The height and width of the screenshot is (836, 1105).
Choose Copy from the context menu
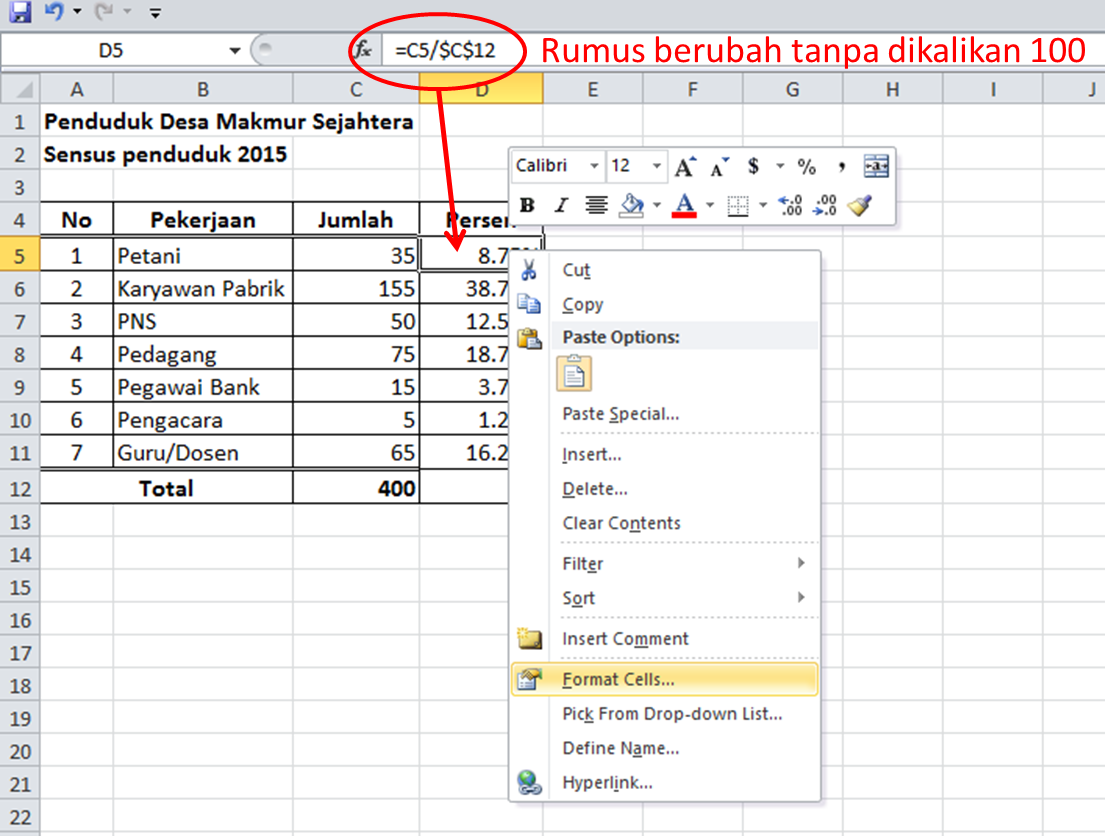pos(665,305)
